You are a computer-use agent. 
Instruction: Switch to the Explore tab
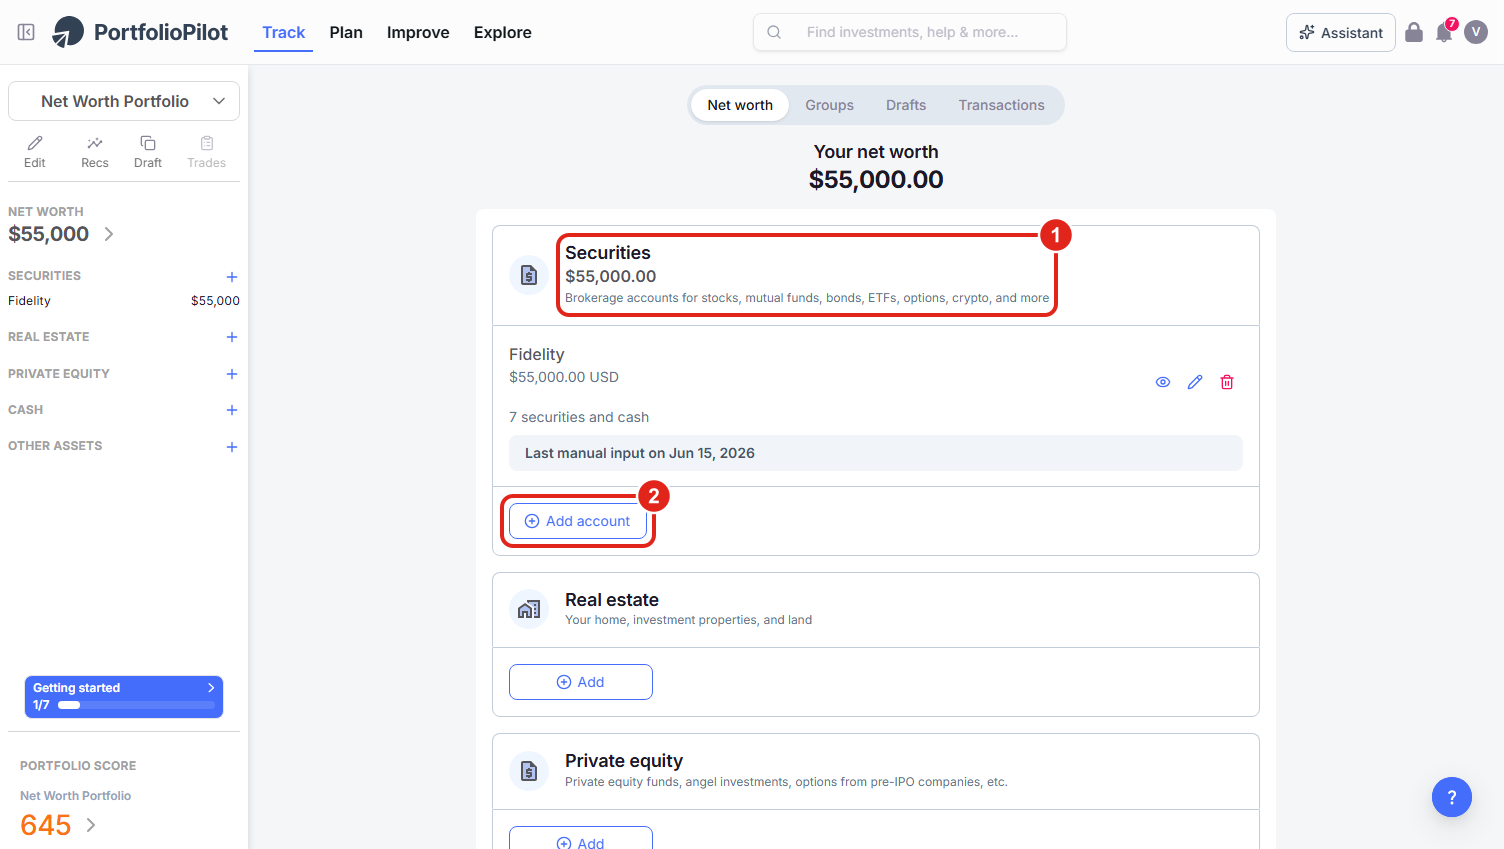[503, 32]
